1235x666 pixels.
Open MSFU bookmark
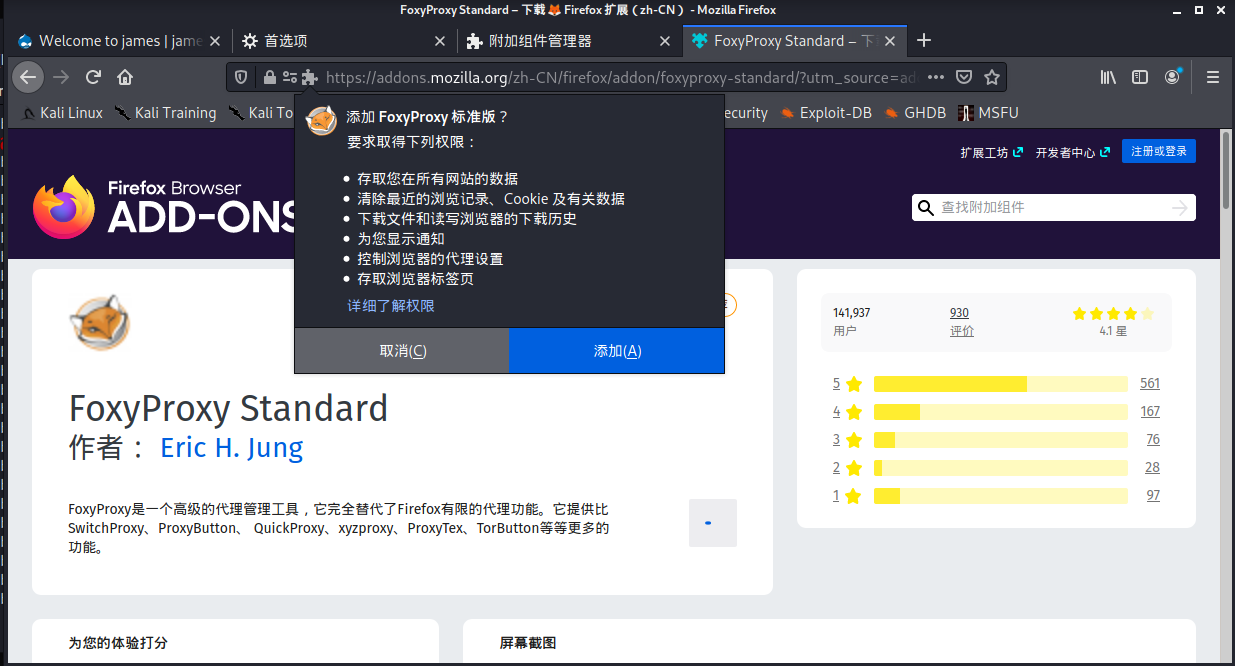pyautogui.click(x=988, y=113)
